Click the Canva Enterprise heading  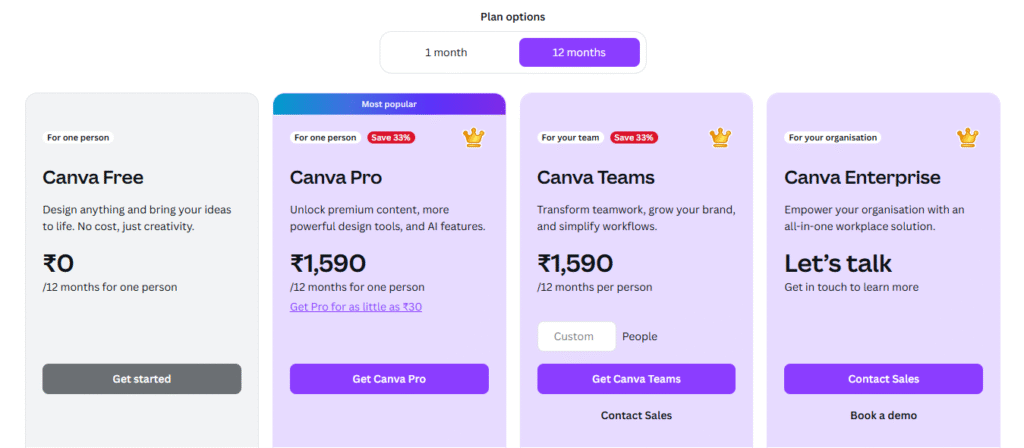point(863,177)
